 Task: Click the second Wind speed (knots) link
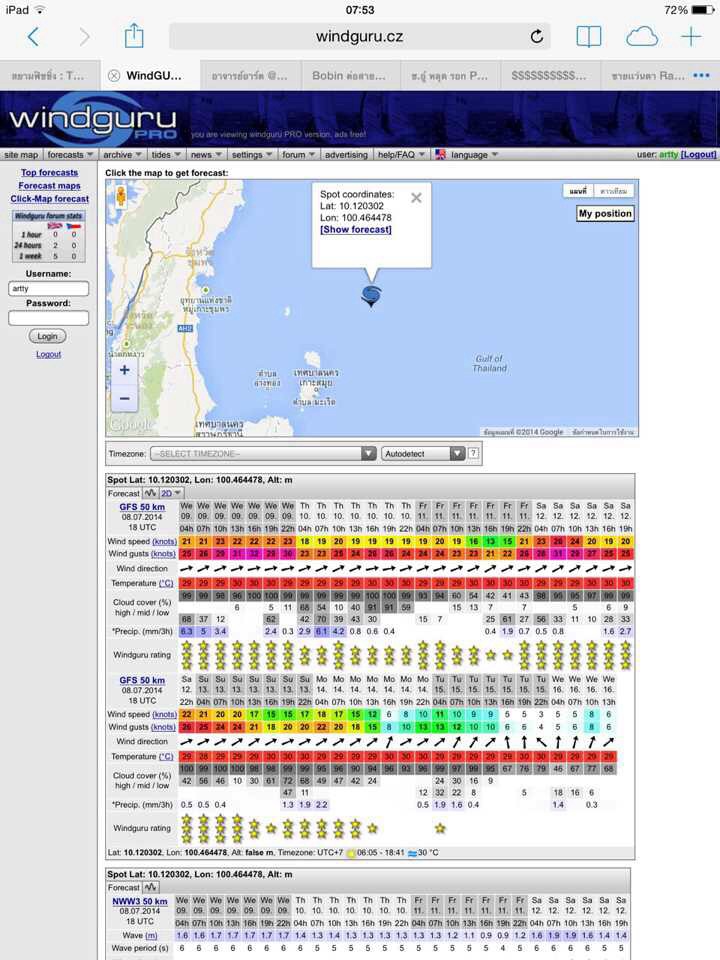point(164,714)
